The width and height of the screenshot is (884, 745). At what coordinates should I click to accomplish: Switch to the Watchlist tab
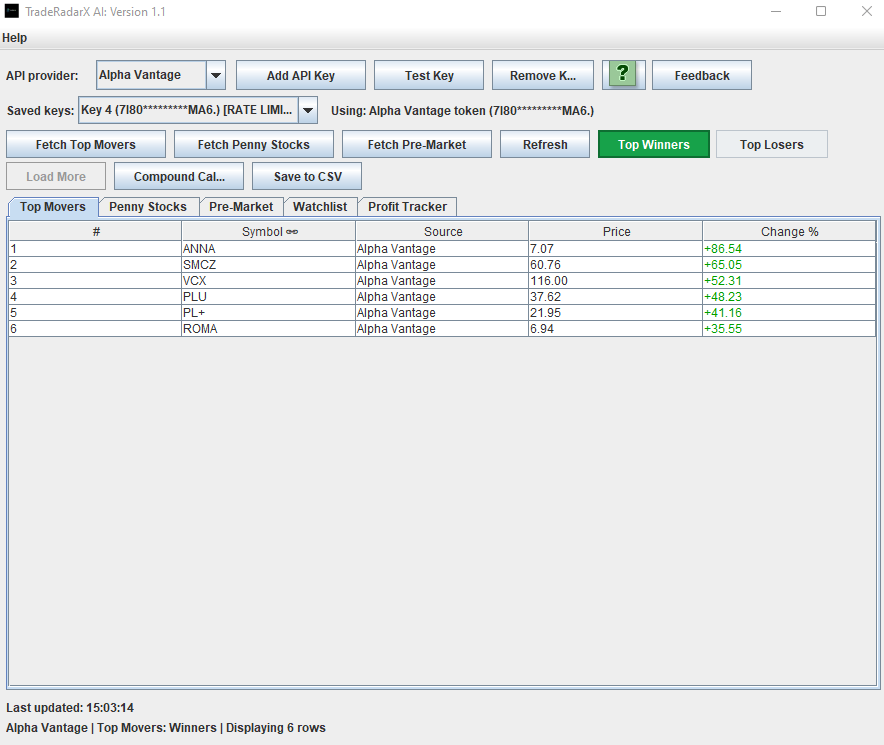pos(320,207)
